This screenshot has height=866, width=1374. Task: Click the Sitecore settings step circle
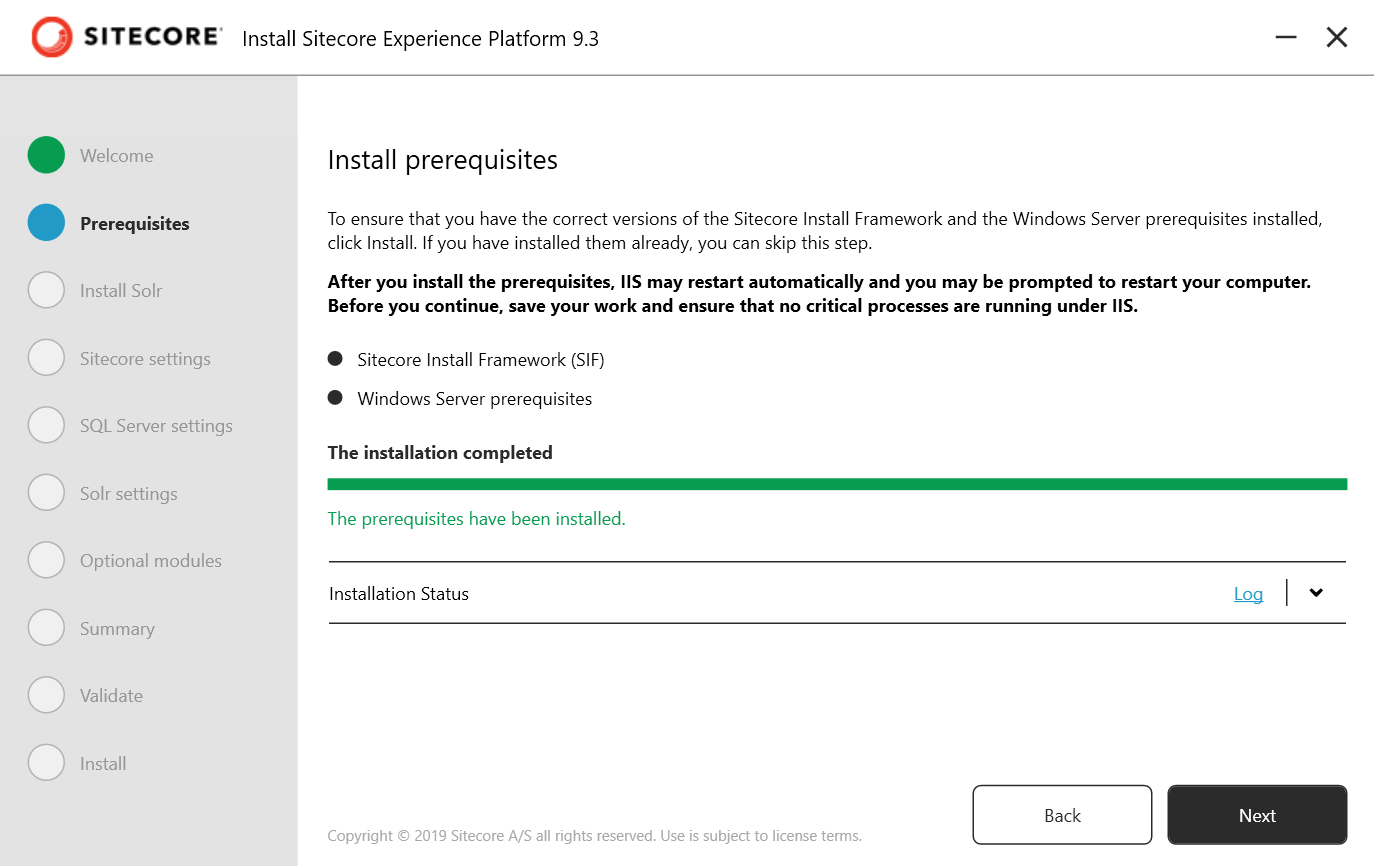pos(46,357)
